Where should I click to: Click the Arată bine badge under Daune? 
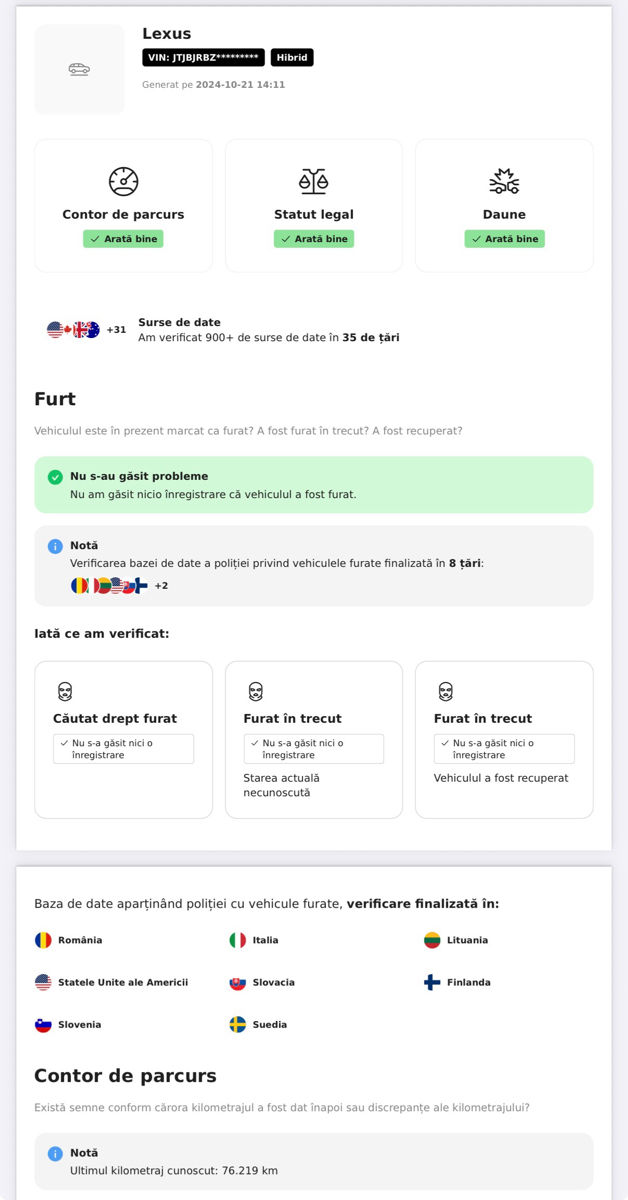(504, 239)
